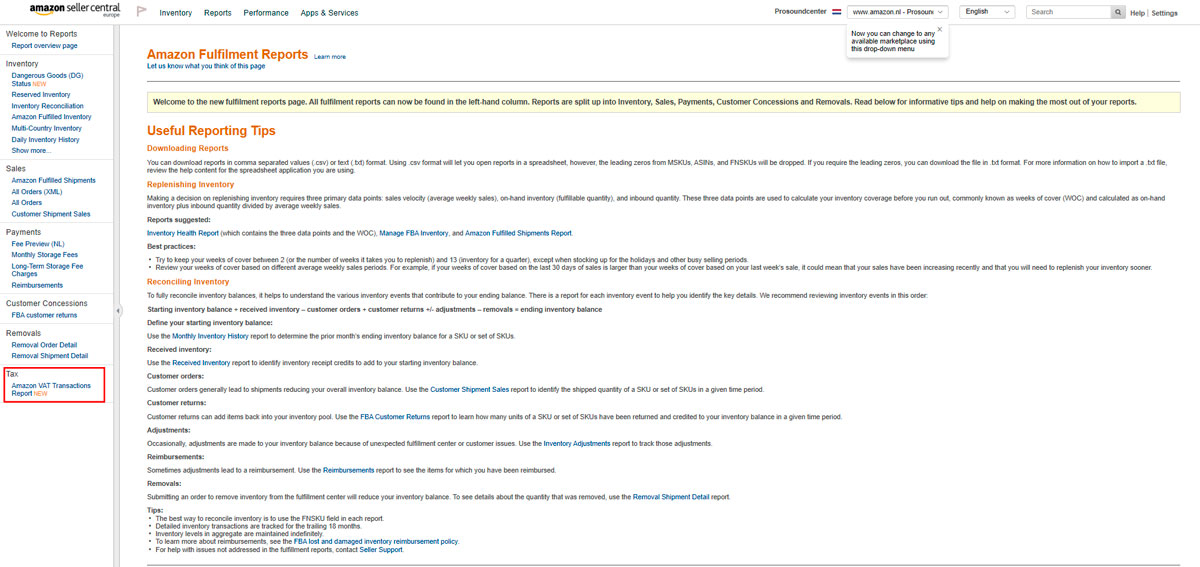Open All Orders report in sidebar
The width and height of the screenshot is (1200, 567).
(x=27, y=203)
